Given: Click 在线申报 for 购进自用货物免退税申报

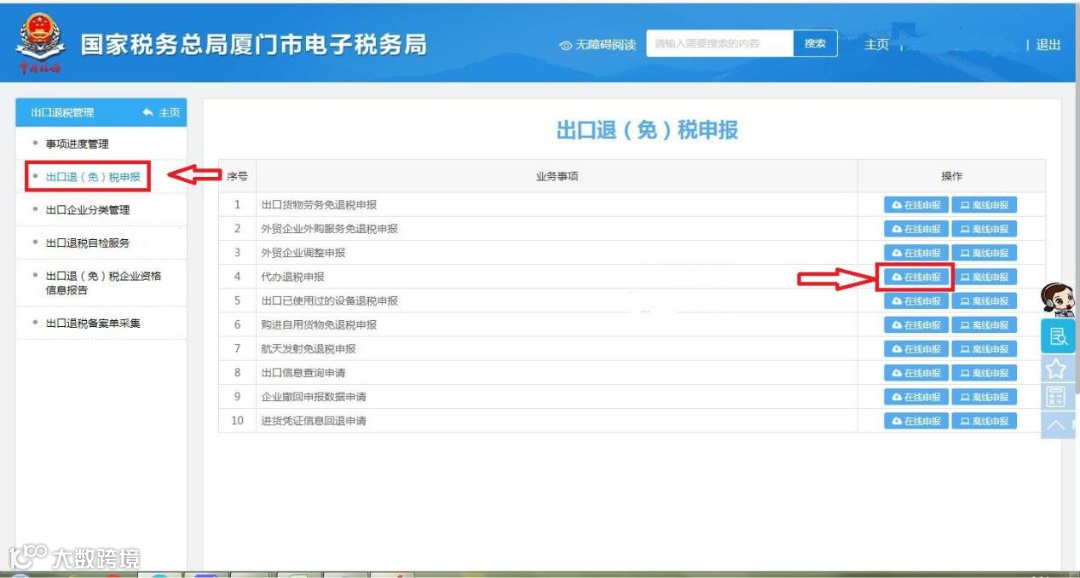Looking at the screenshot, I should (916, 324).
